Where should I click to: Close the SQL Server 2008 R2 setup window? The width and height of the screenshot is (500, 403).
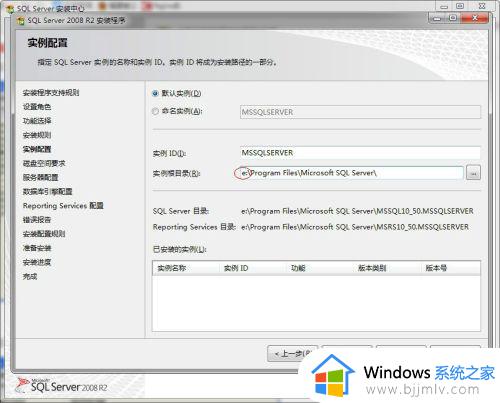[475, 18]
